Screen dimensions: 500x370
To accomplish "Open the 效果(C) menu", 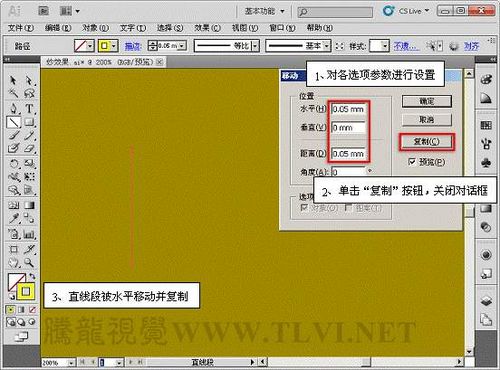I will 207,28.
